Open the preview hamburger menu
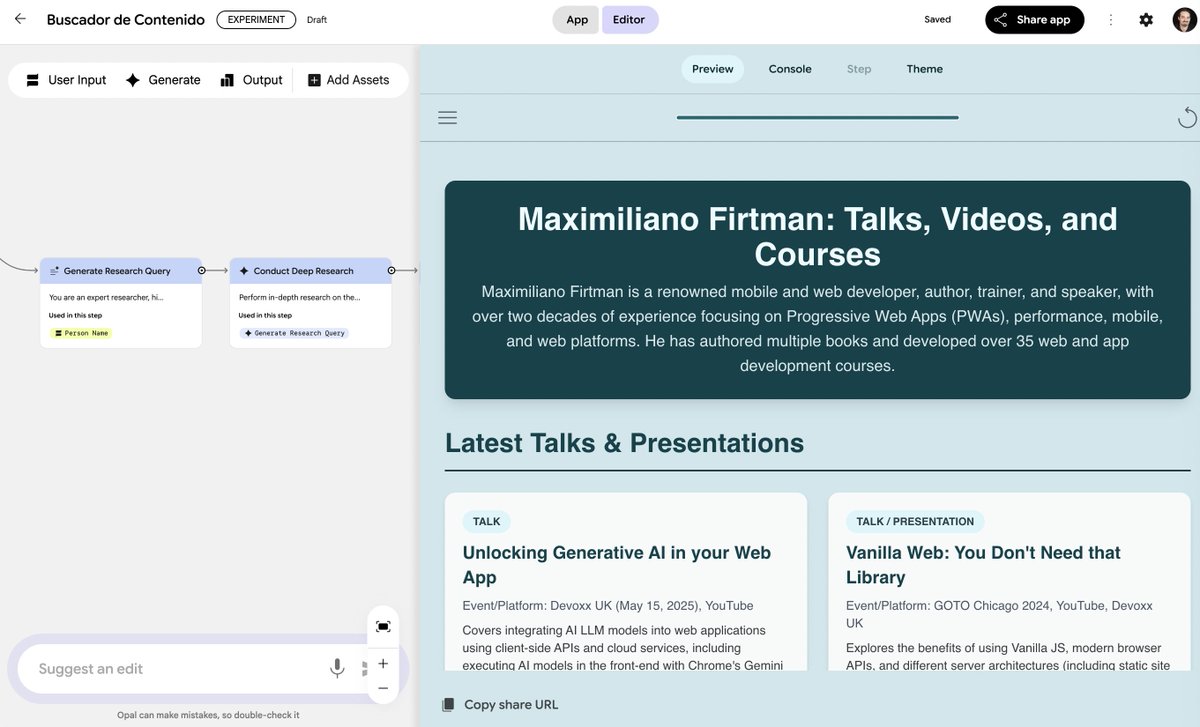The width and height of the screenshot is (1200, 727). point(447,116)
